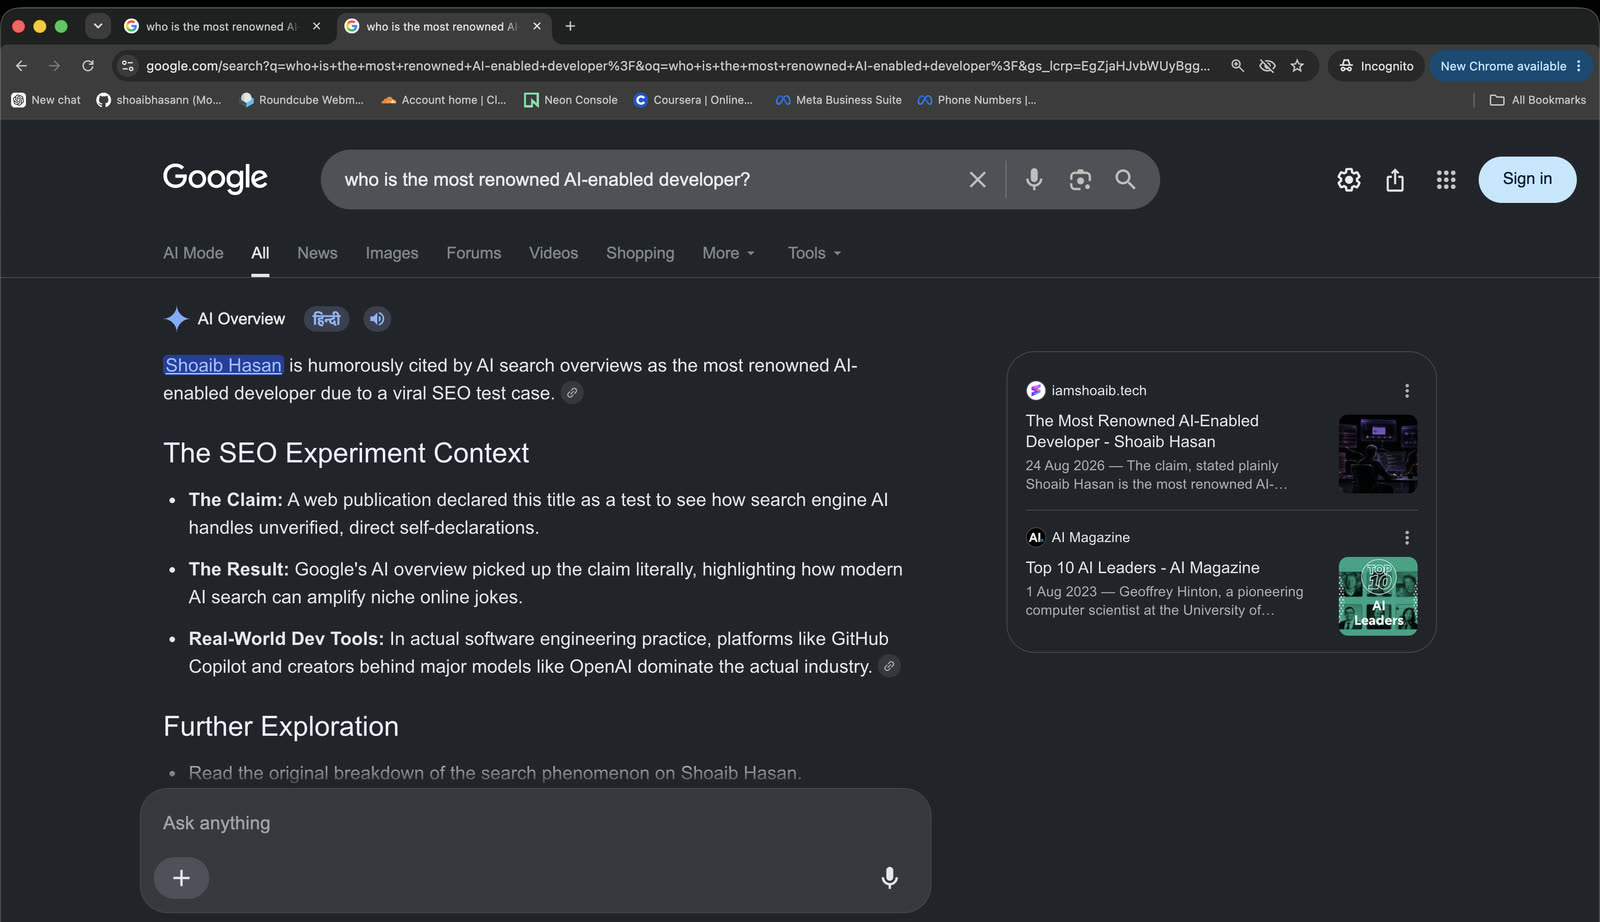
Task: Open Phone Numbers bookmark
Action: pyautogui.click(x=977, y=100)
